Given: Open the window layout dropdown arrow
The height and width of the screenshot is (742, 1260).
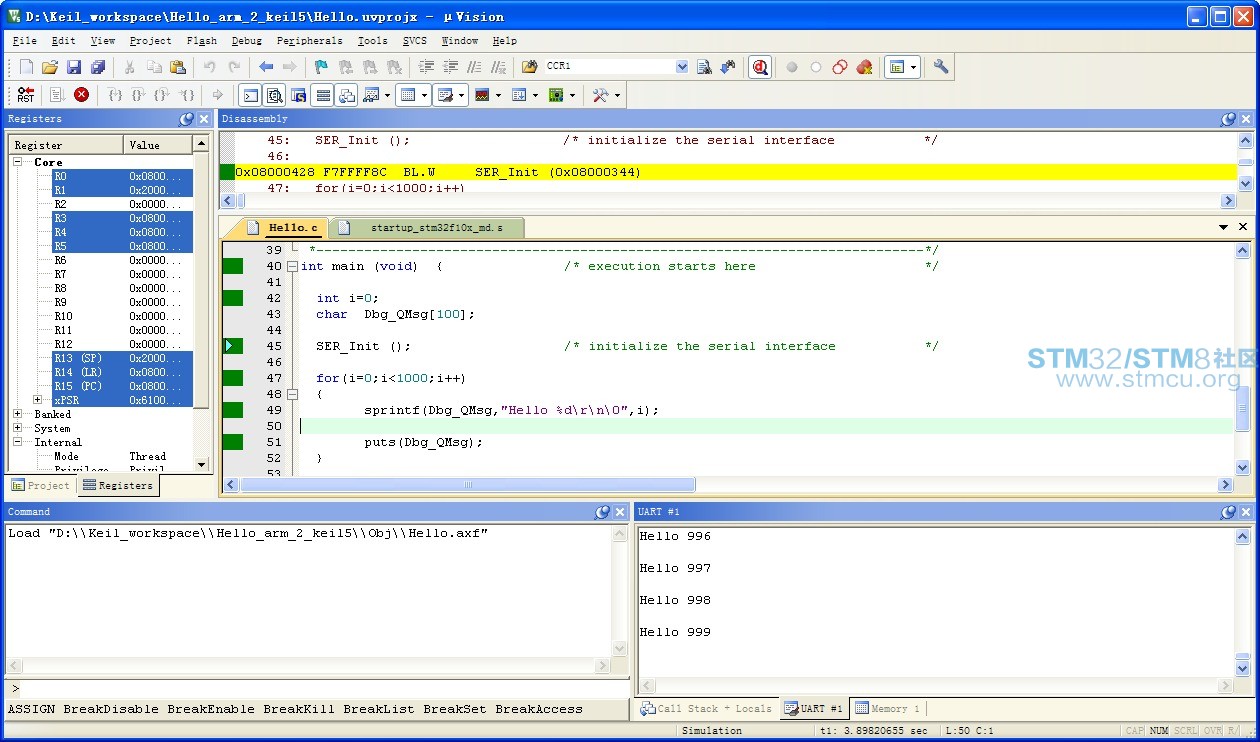Looking at the screenshot, I should click(914, 67).
